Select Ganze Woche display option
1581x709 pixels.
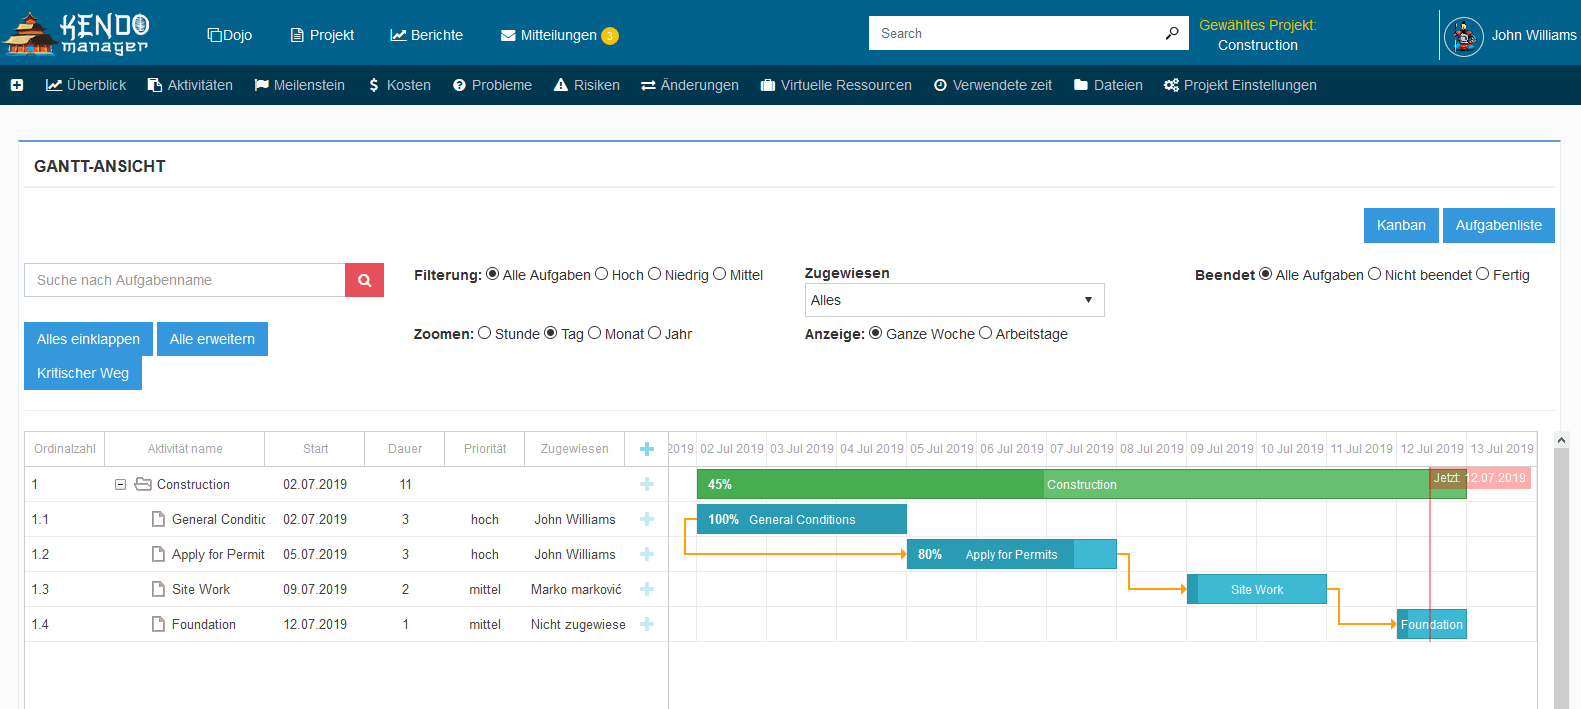875,333
